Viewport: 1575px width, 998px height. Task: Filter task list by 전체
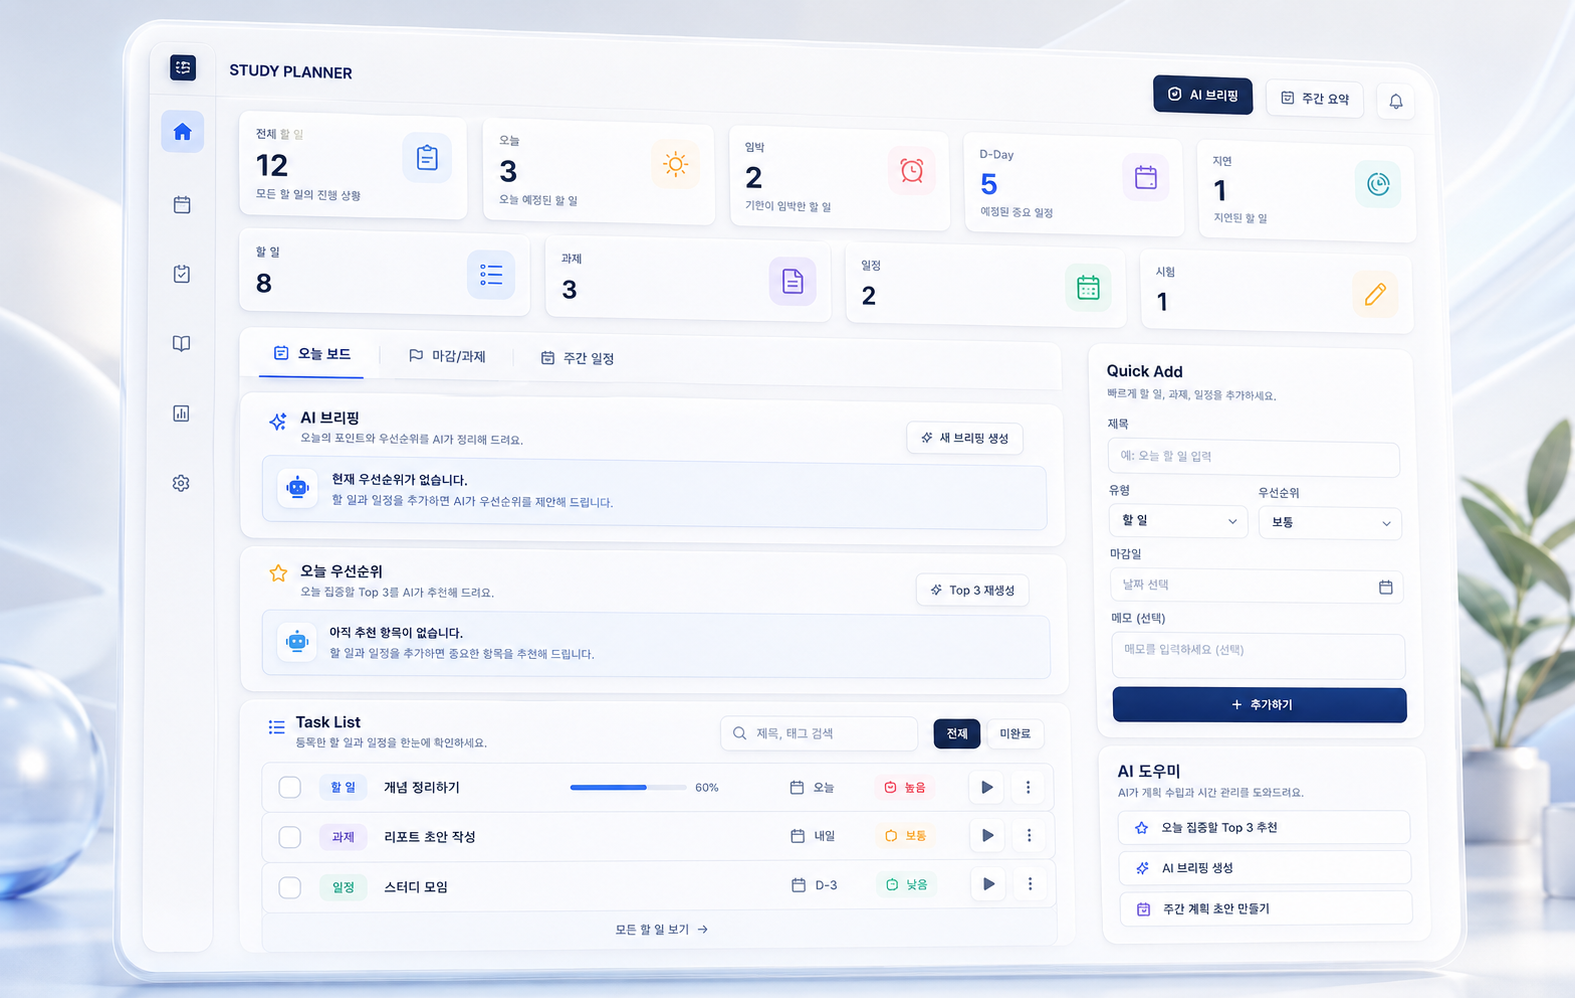957,733
